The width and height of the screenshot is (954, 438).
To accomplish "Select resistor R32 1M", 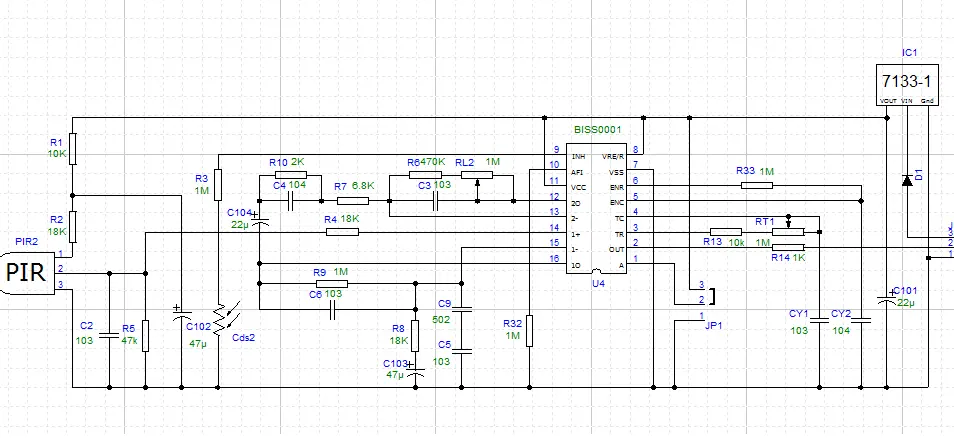I will coord(529,328).
